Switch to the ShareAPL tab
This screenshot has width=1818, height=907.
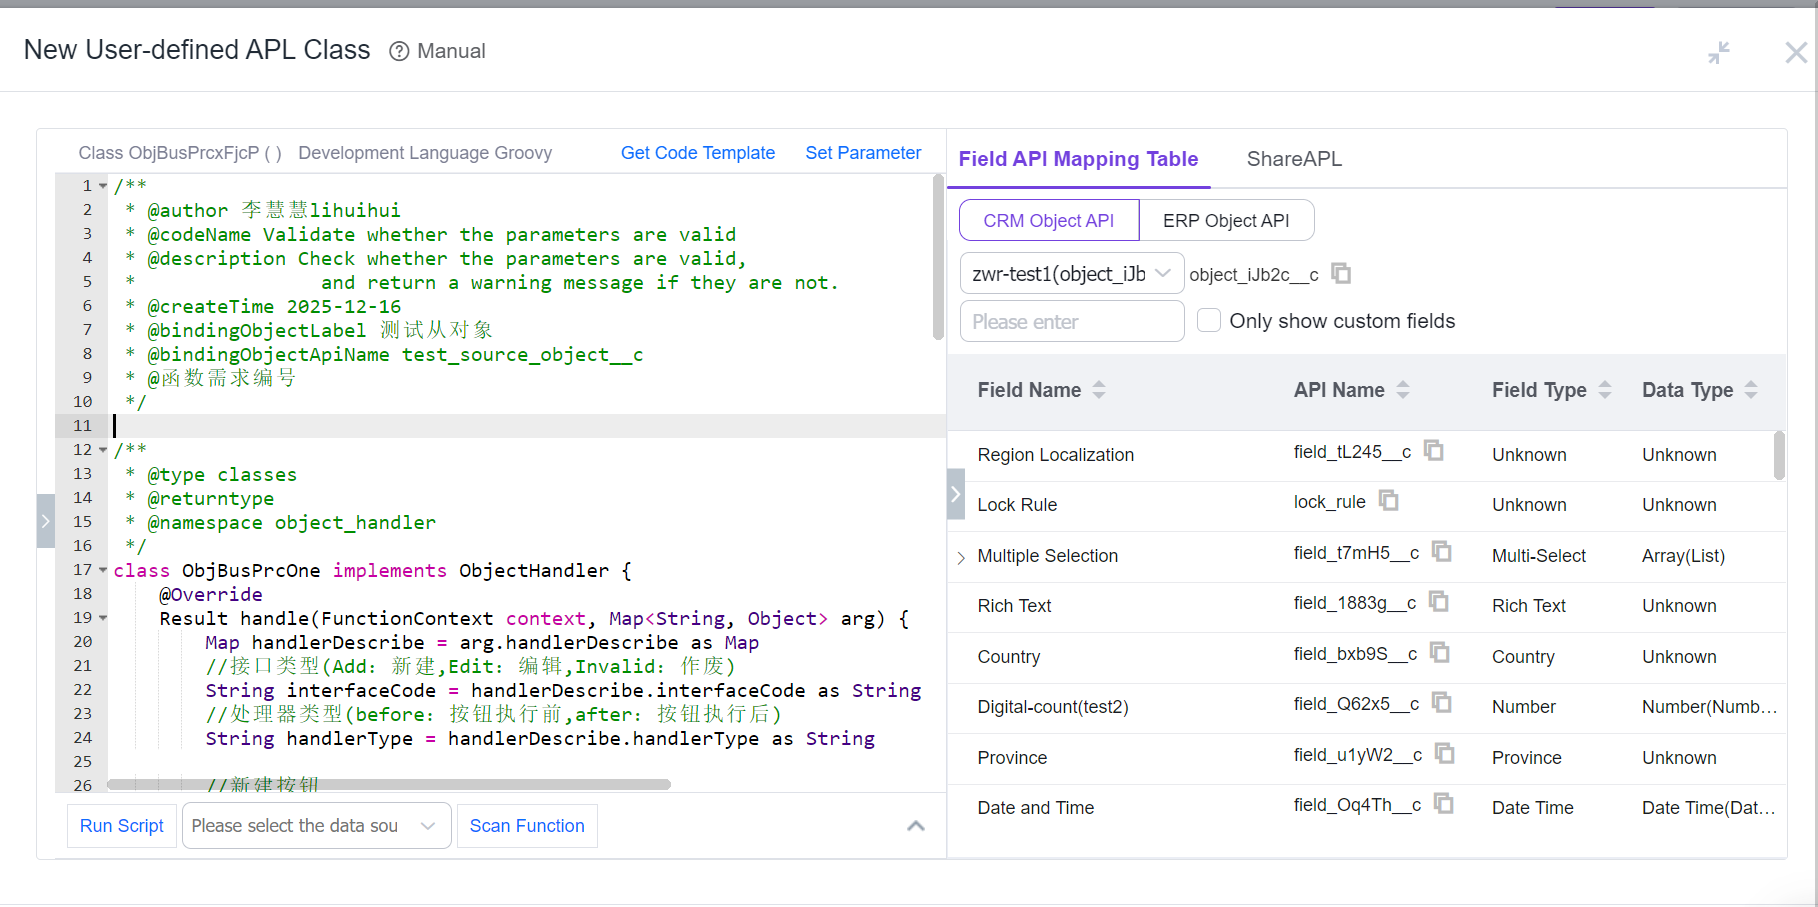(1294, 159)
